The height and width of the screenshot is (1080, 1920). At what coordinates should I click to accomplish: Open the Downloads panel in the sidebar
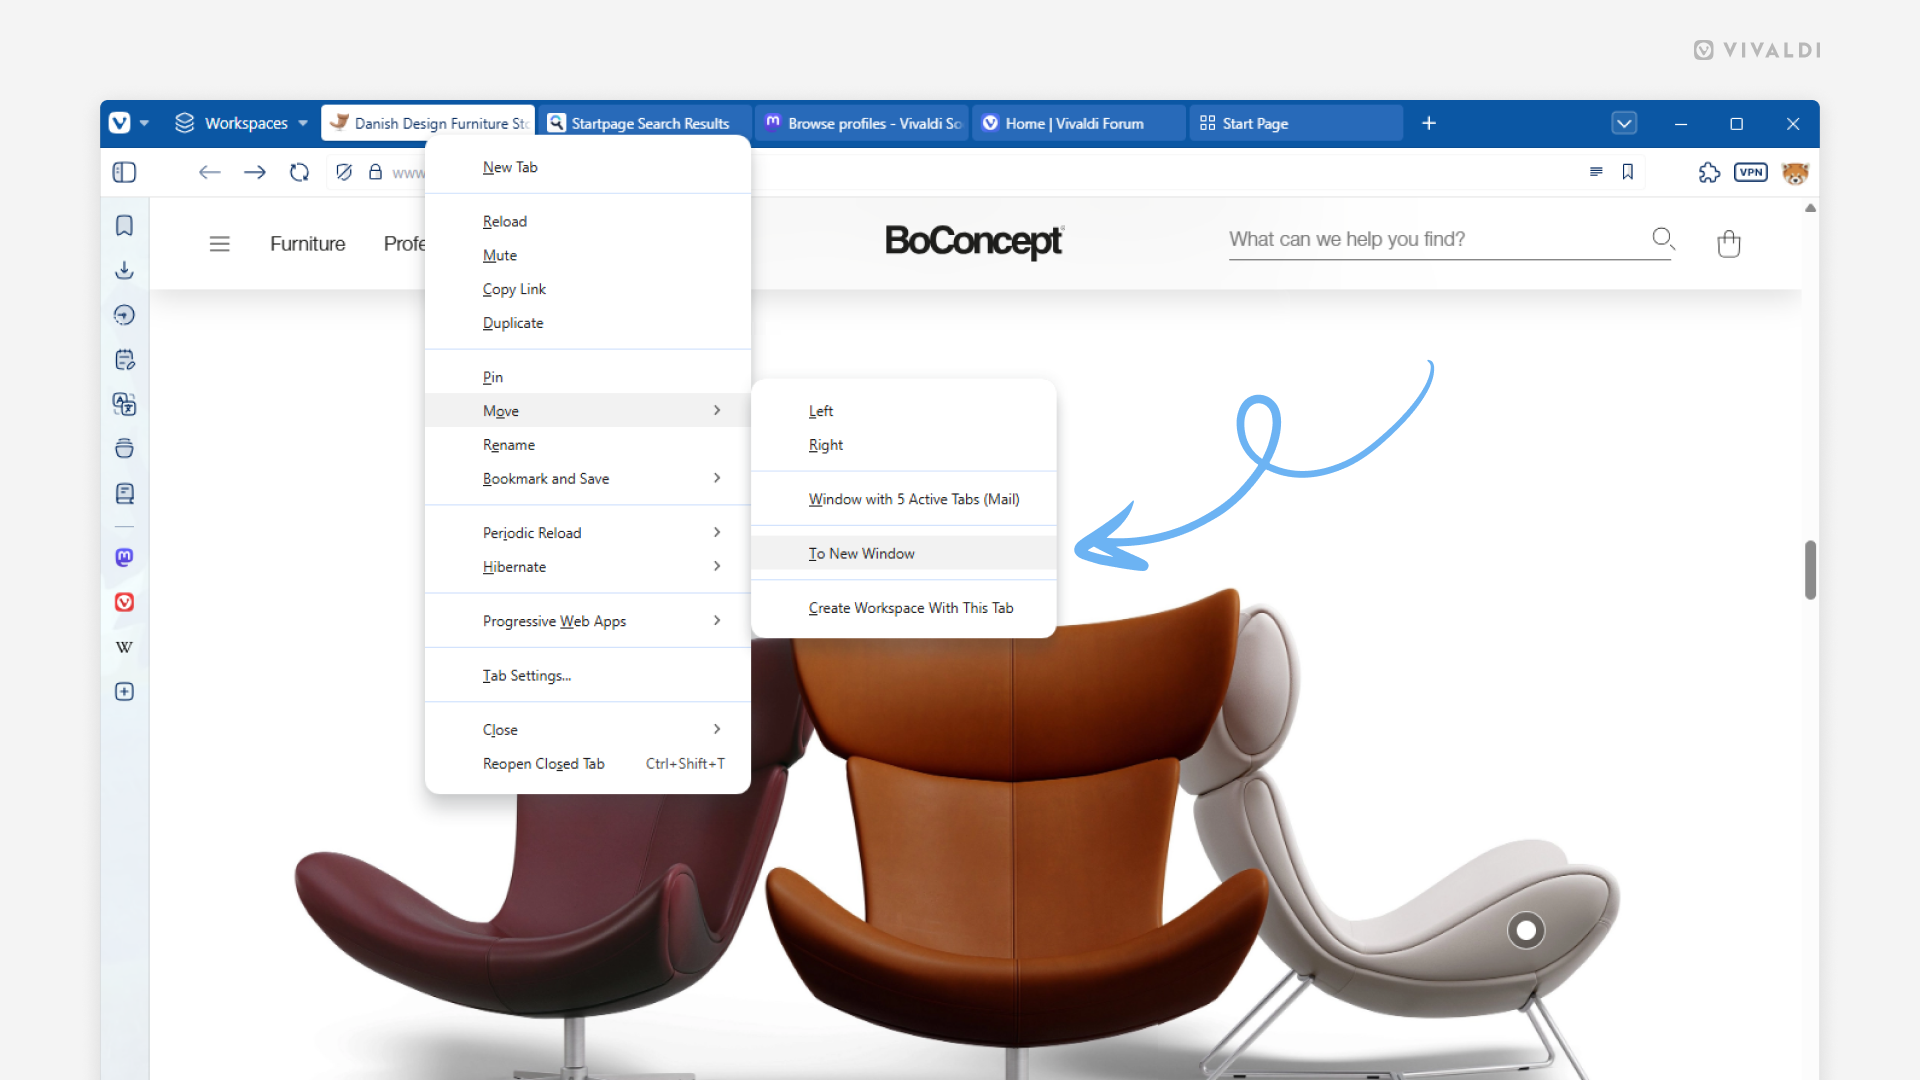(124, 270)
